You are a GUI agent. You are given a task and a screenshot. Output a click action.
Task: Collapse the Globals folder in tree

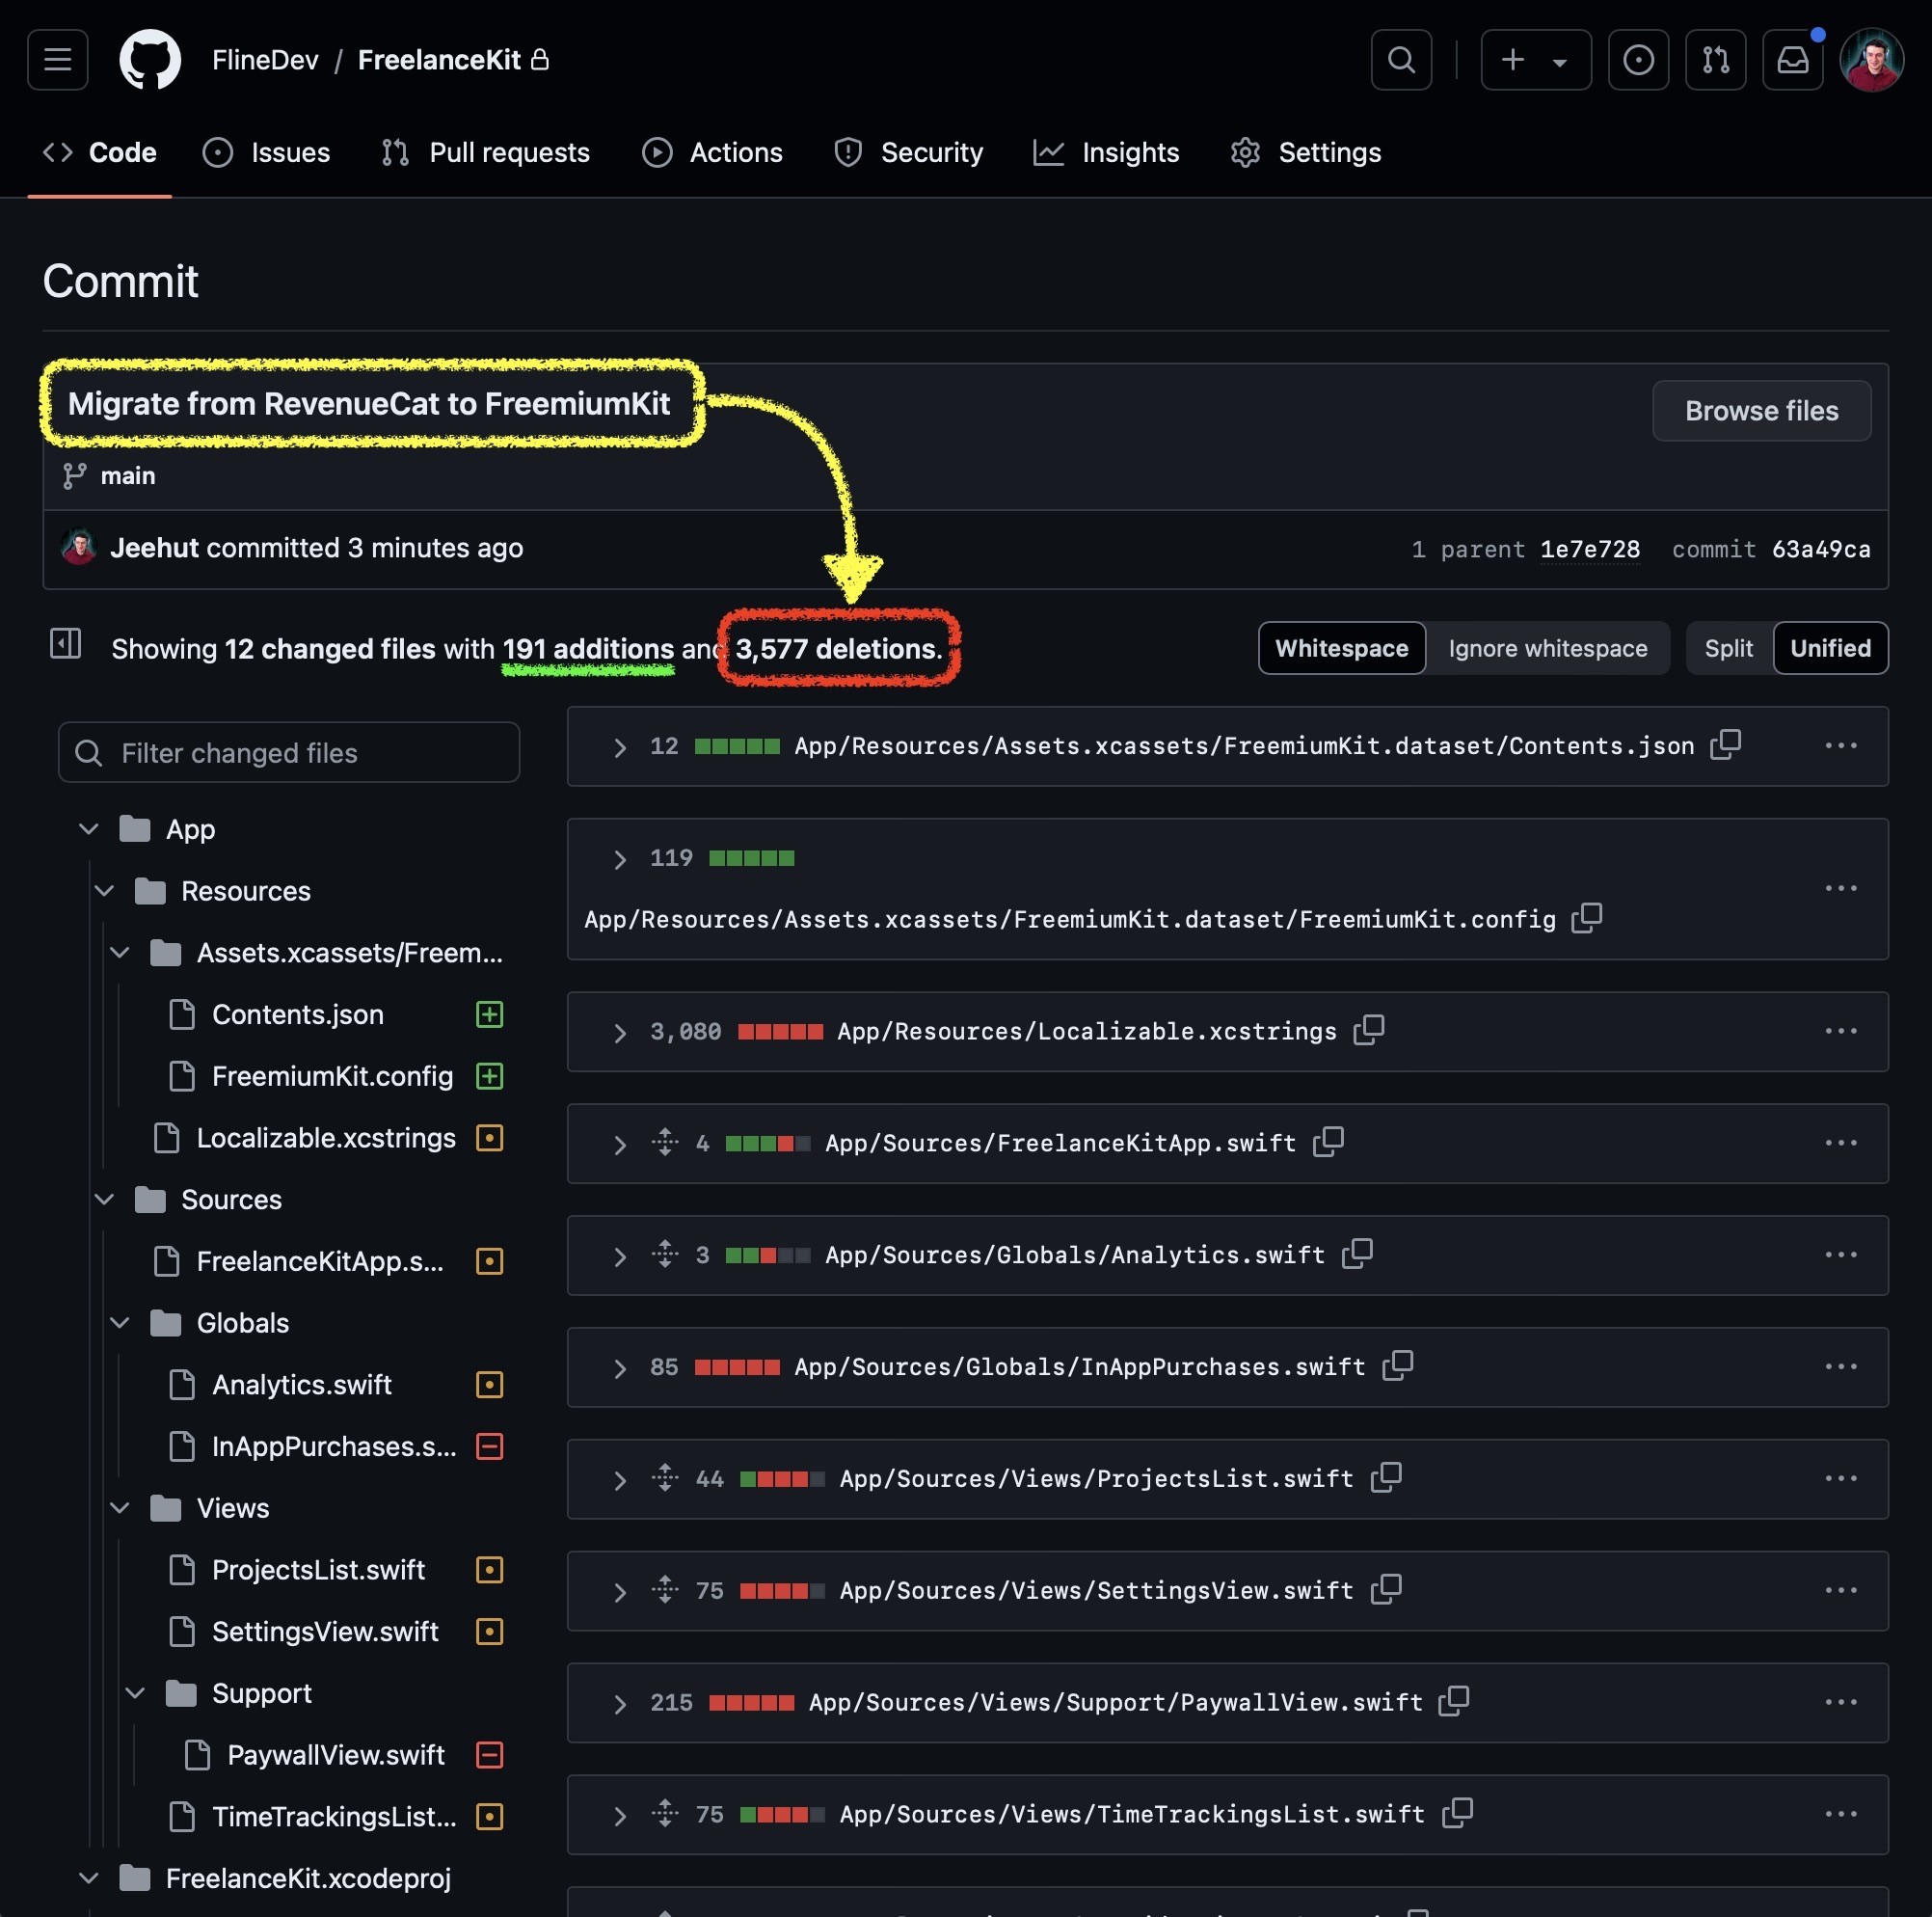click(120, 1323)
